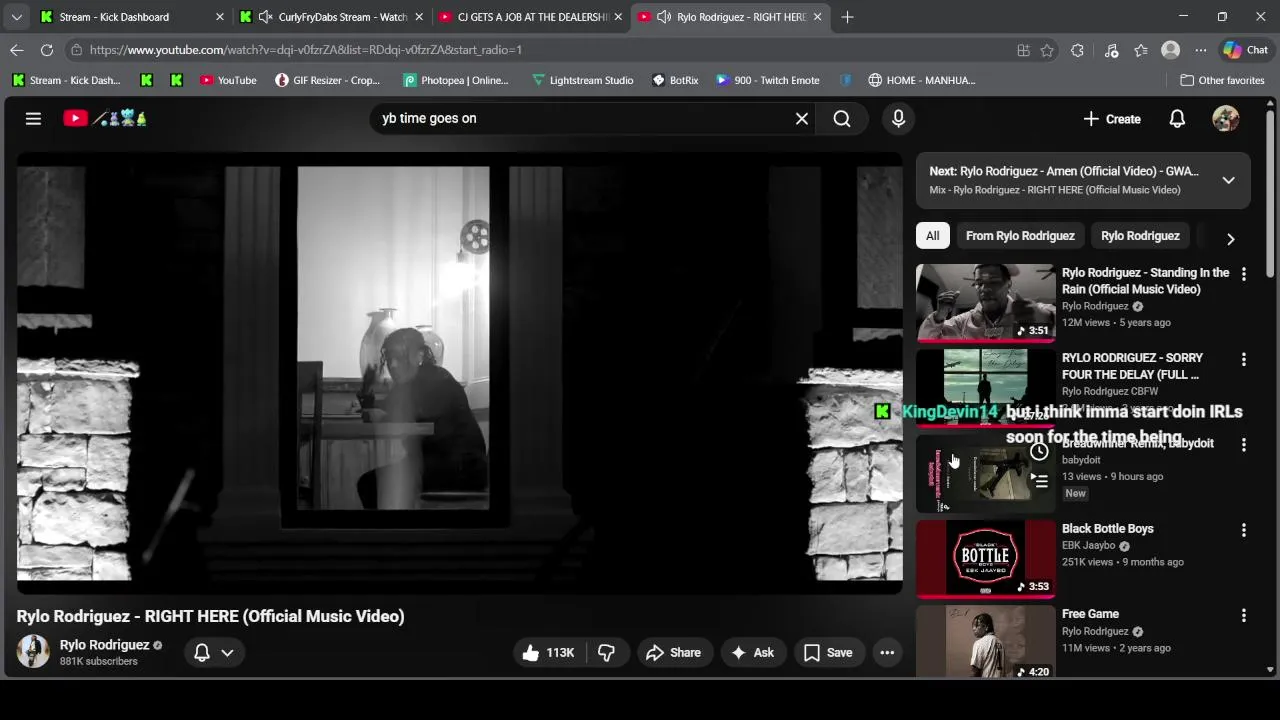Open BotRix bookmark
1280x720 pixels.
[675, 80]
